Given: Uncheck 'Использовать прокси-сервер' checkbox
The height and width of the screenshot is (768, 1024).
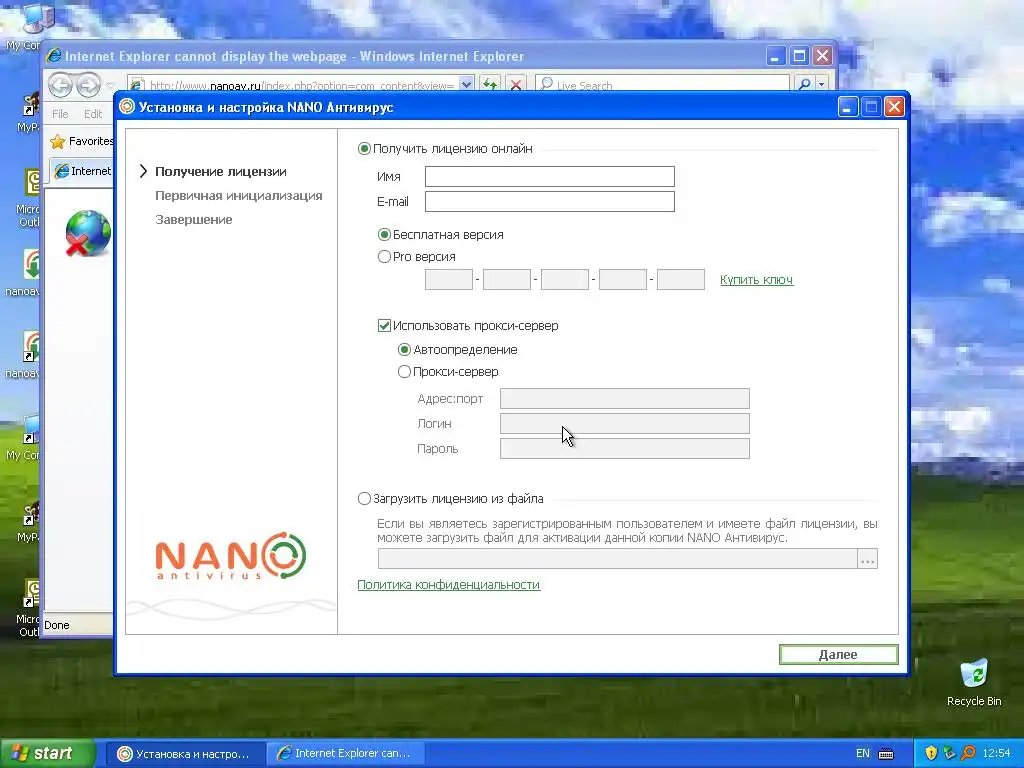Looking at the screenshot, I should click(x=385, y=325).
